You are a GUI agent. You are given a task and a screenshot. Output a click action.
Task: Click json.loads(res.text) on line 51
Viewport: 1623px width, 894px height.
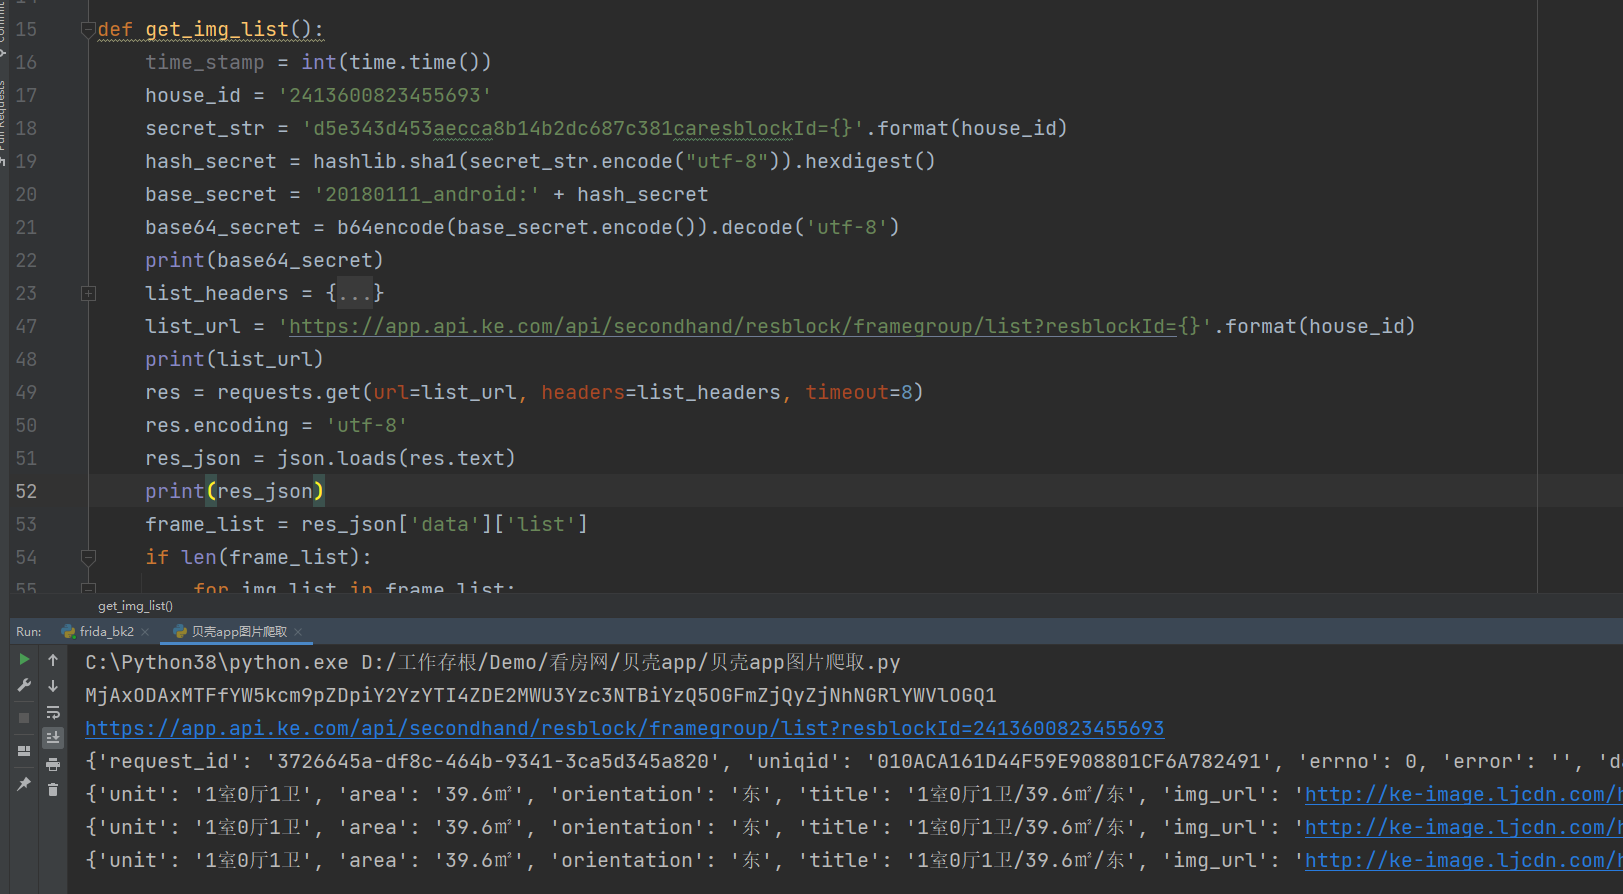[397, 458]
